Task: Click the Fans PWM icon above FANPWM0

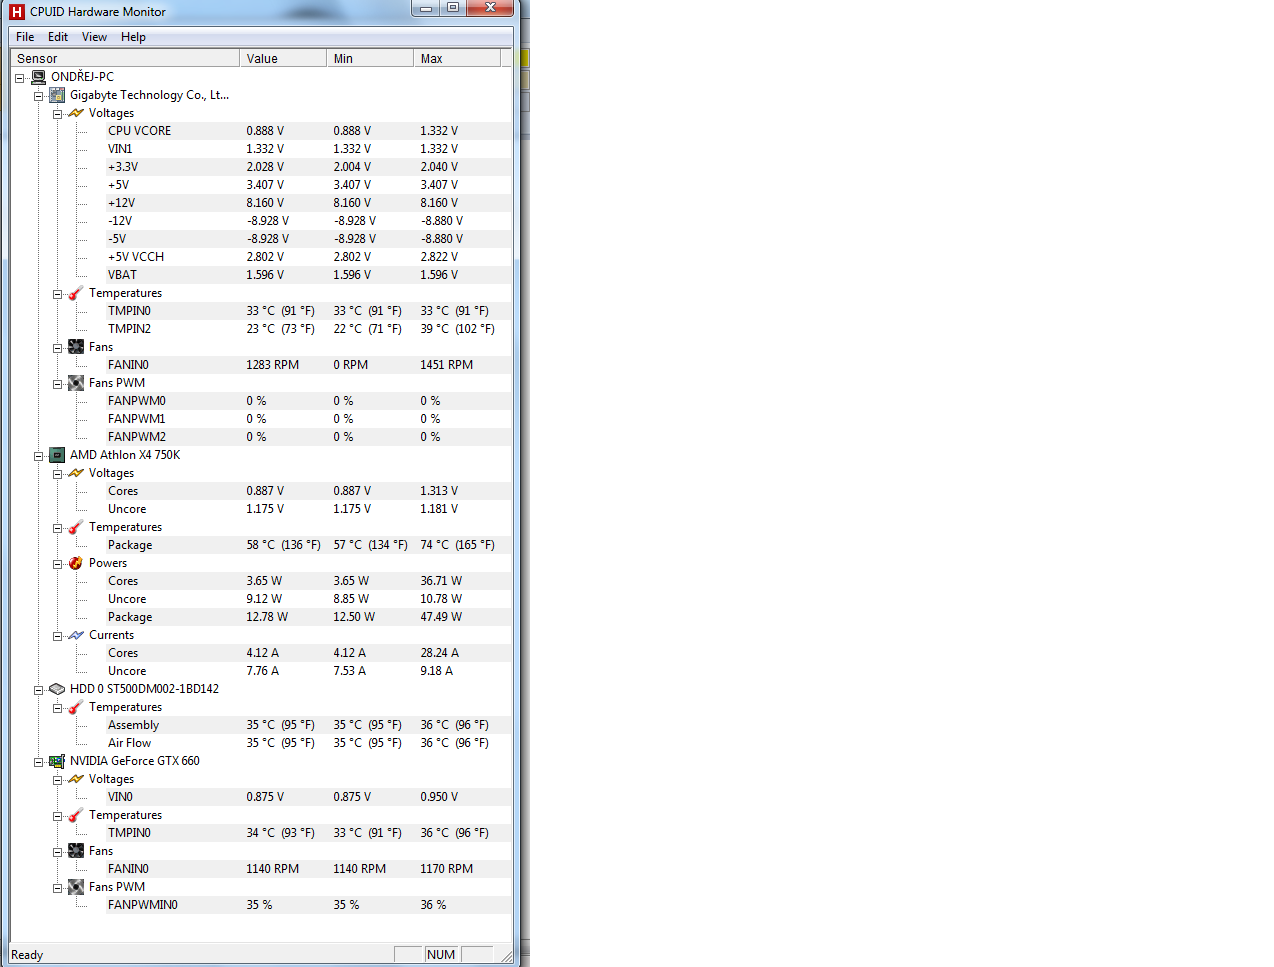Action: pos(76,383)
